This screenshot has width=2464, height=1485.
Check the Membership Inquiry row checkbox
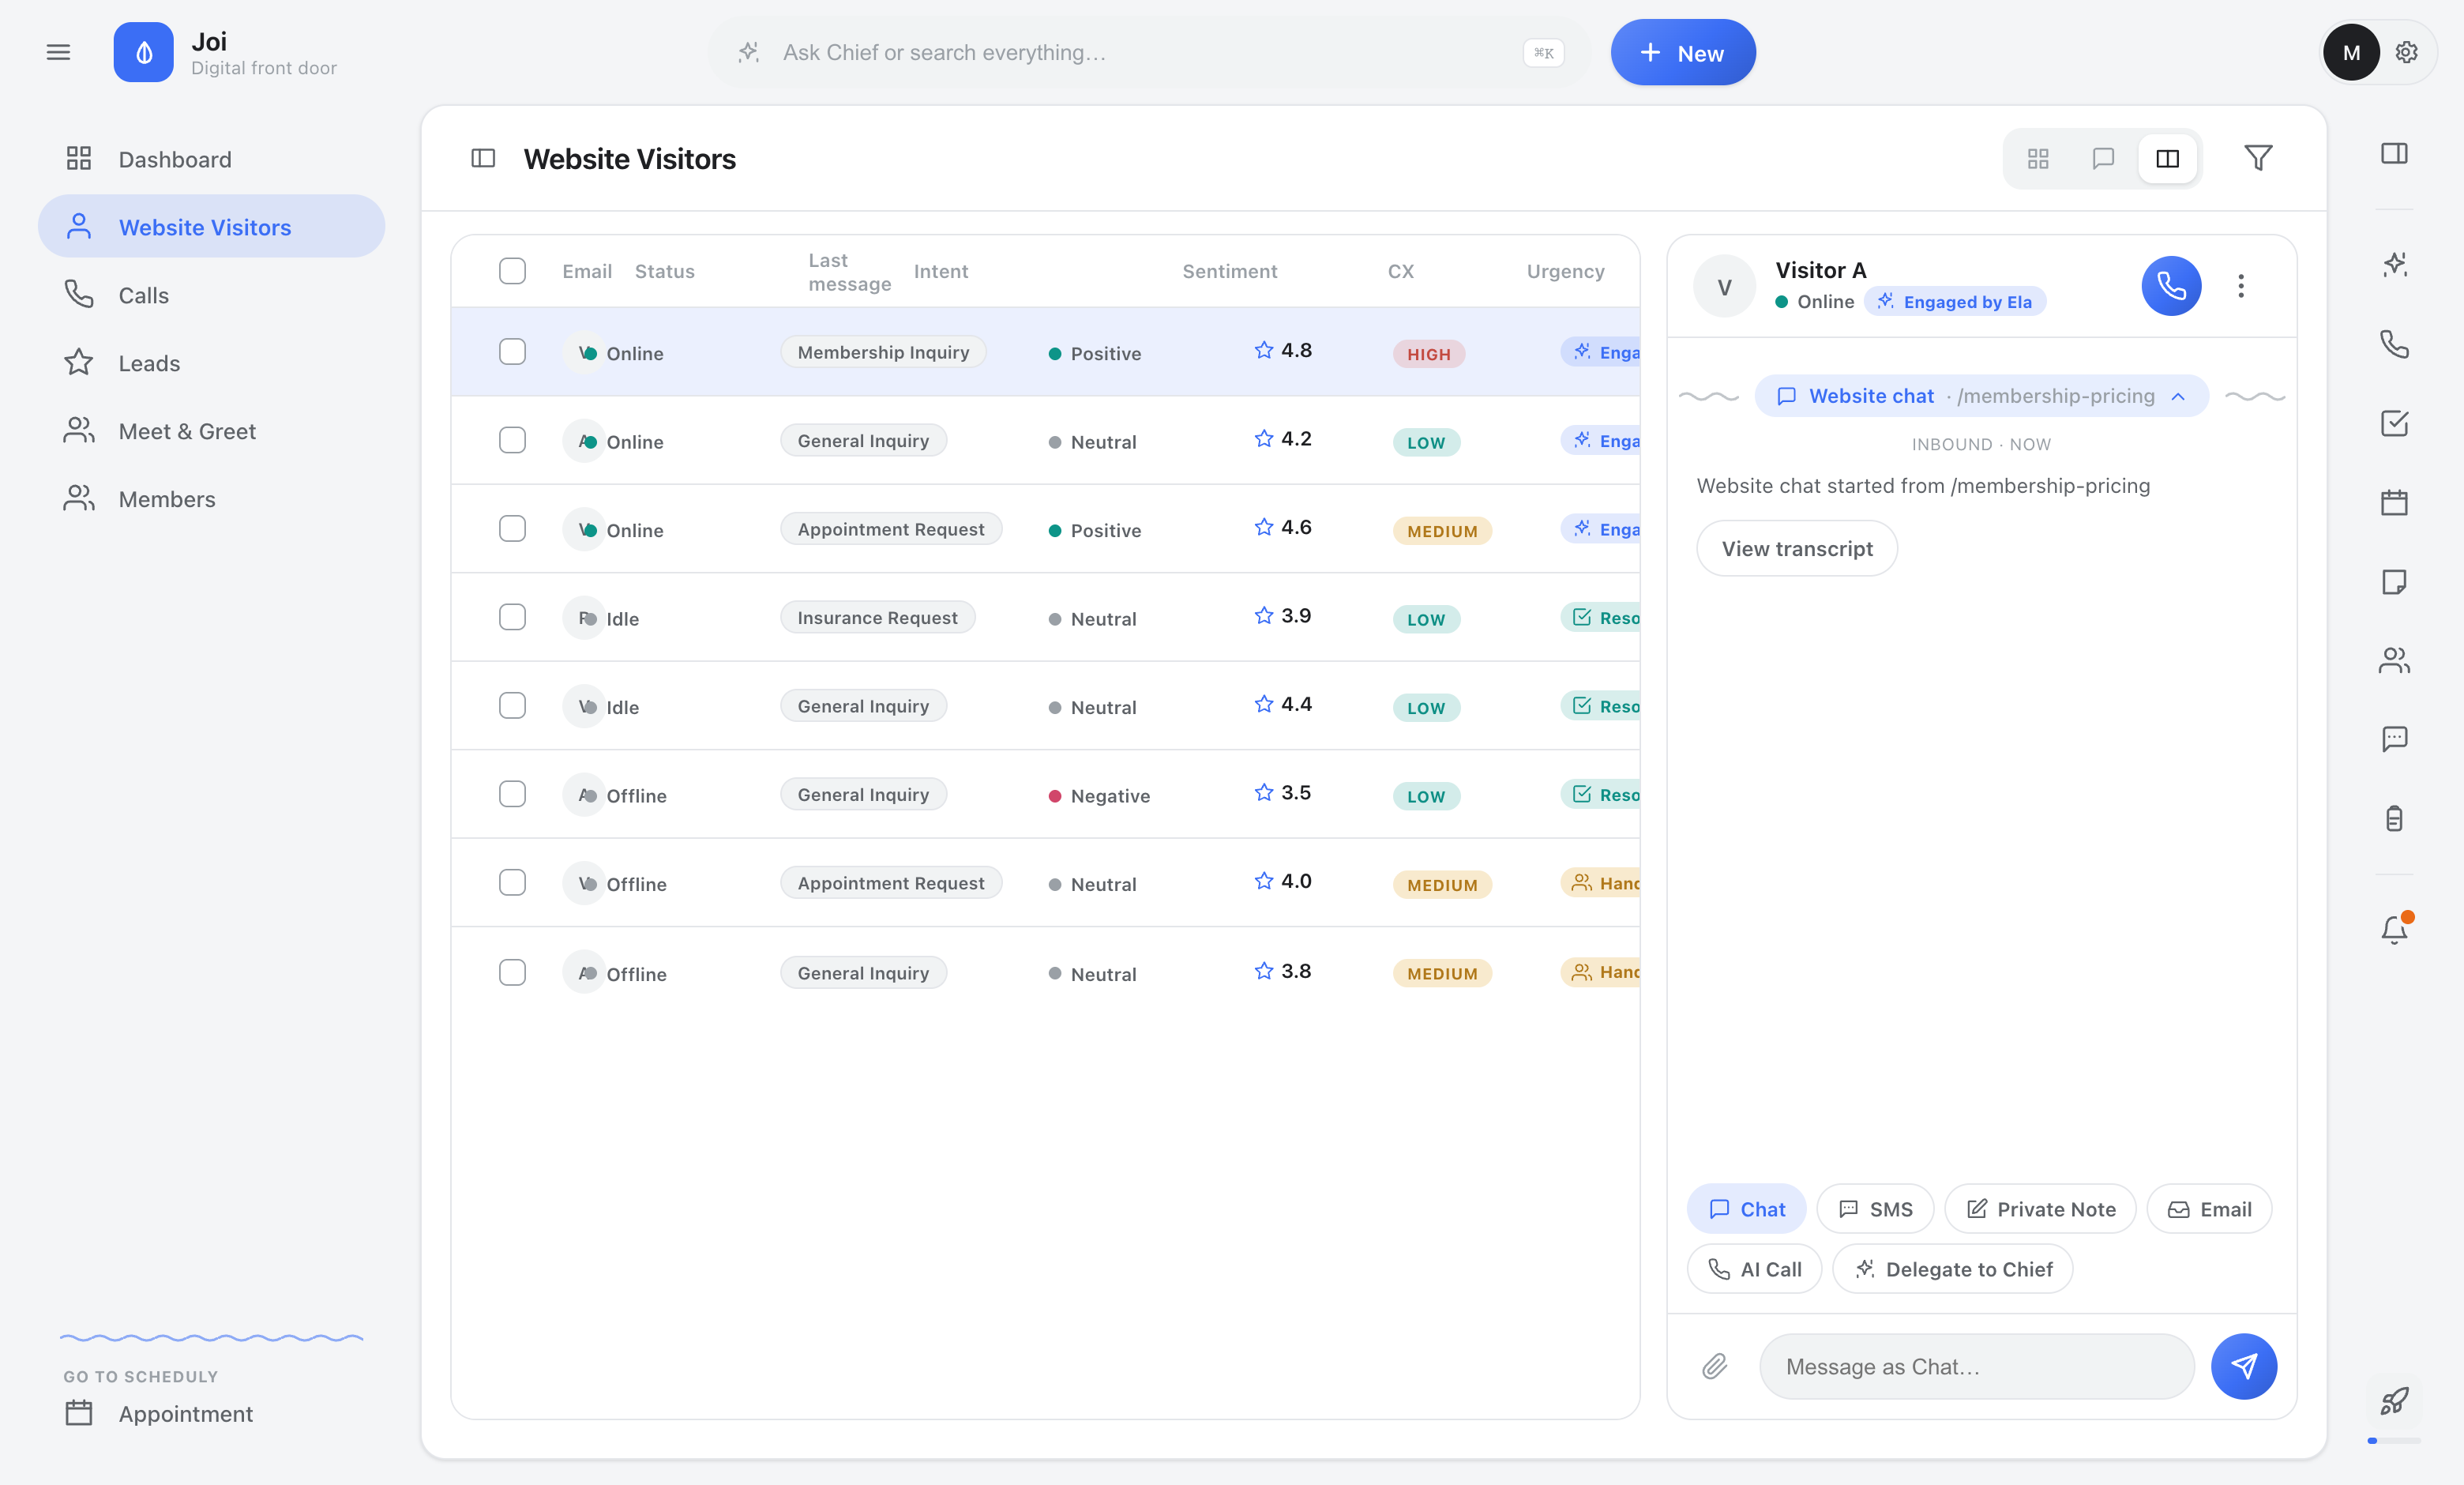(x=512, y=352)
